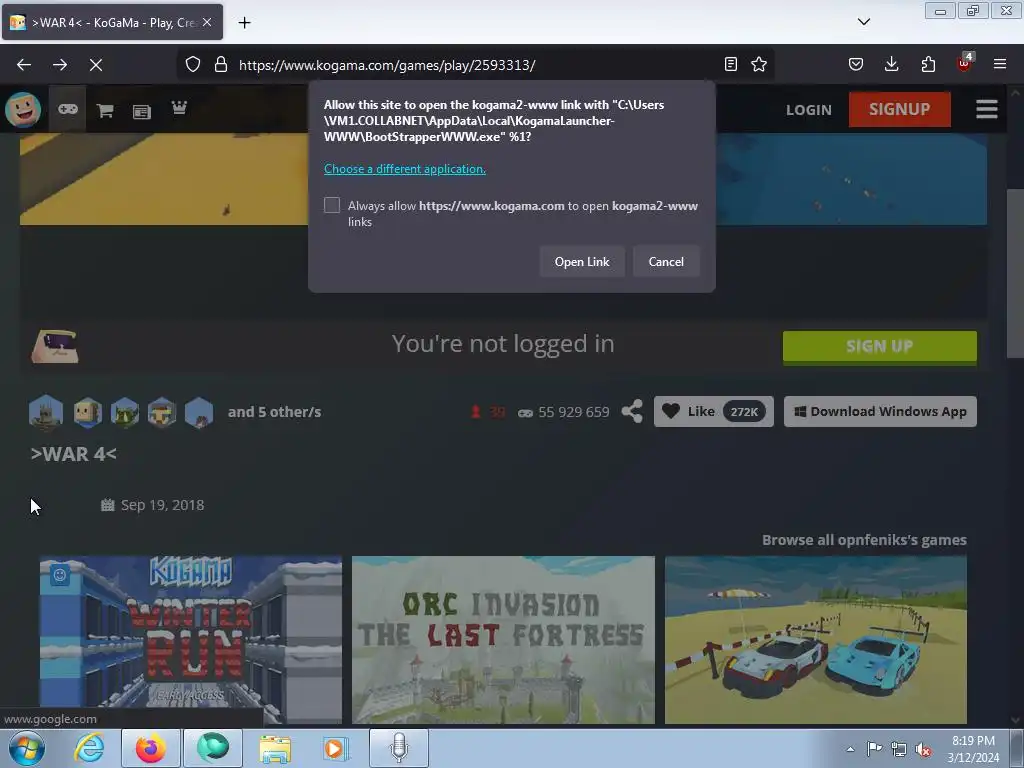This screenshot has height=768, width=1024.
Task: Click the 55 929 659 plays count
Action: click(573, 412)
